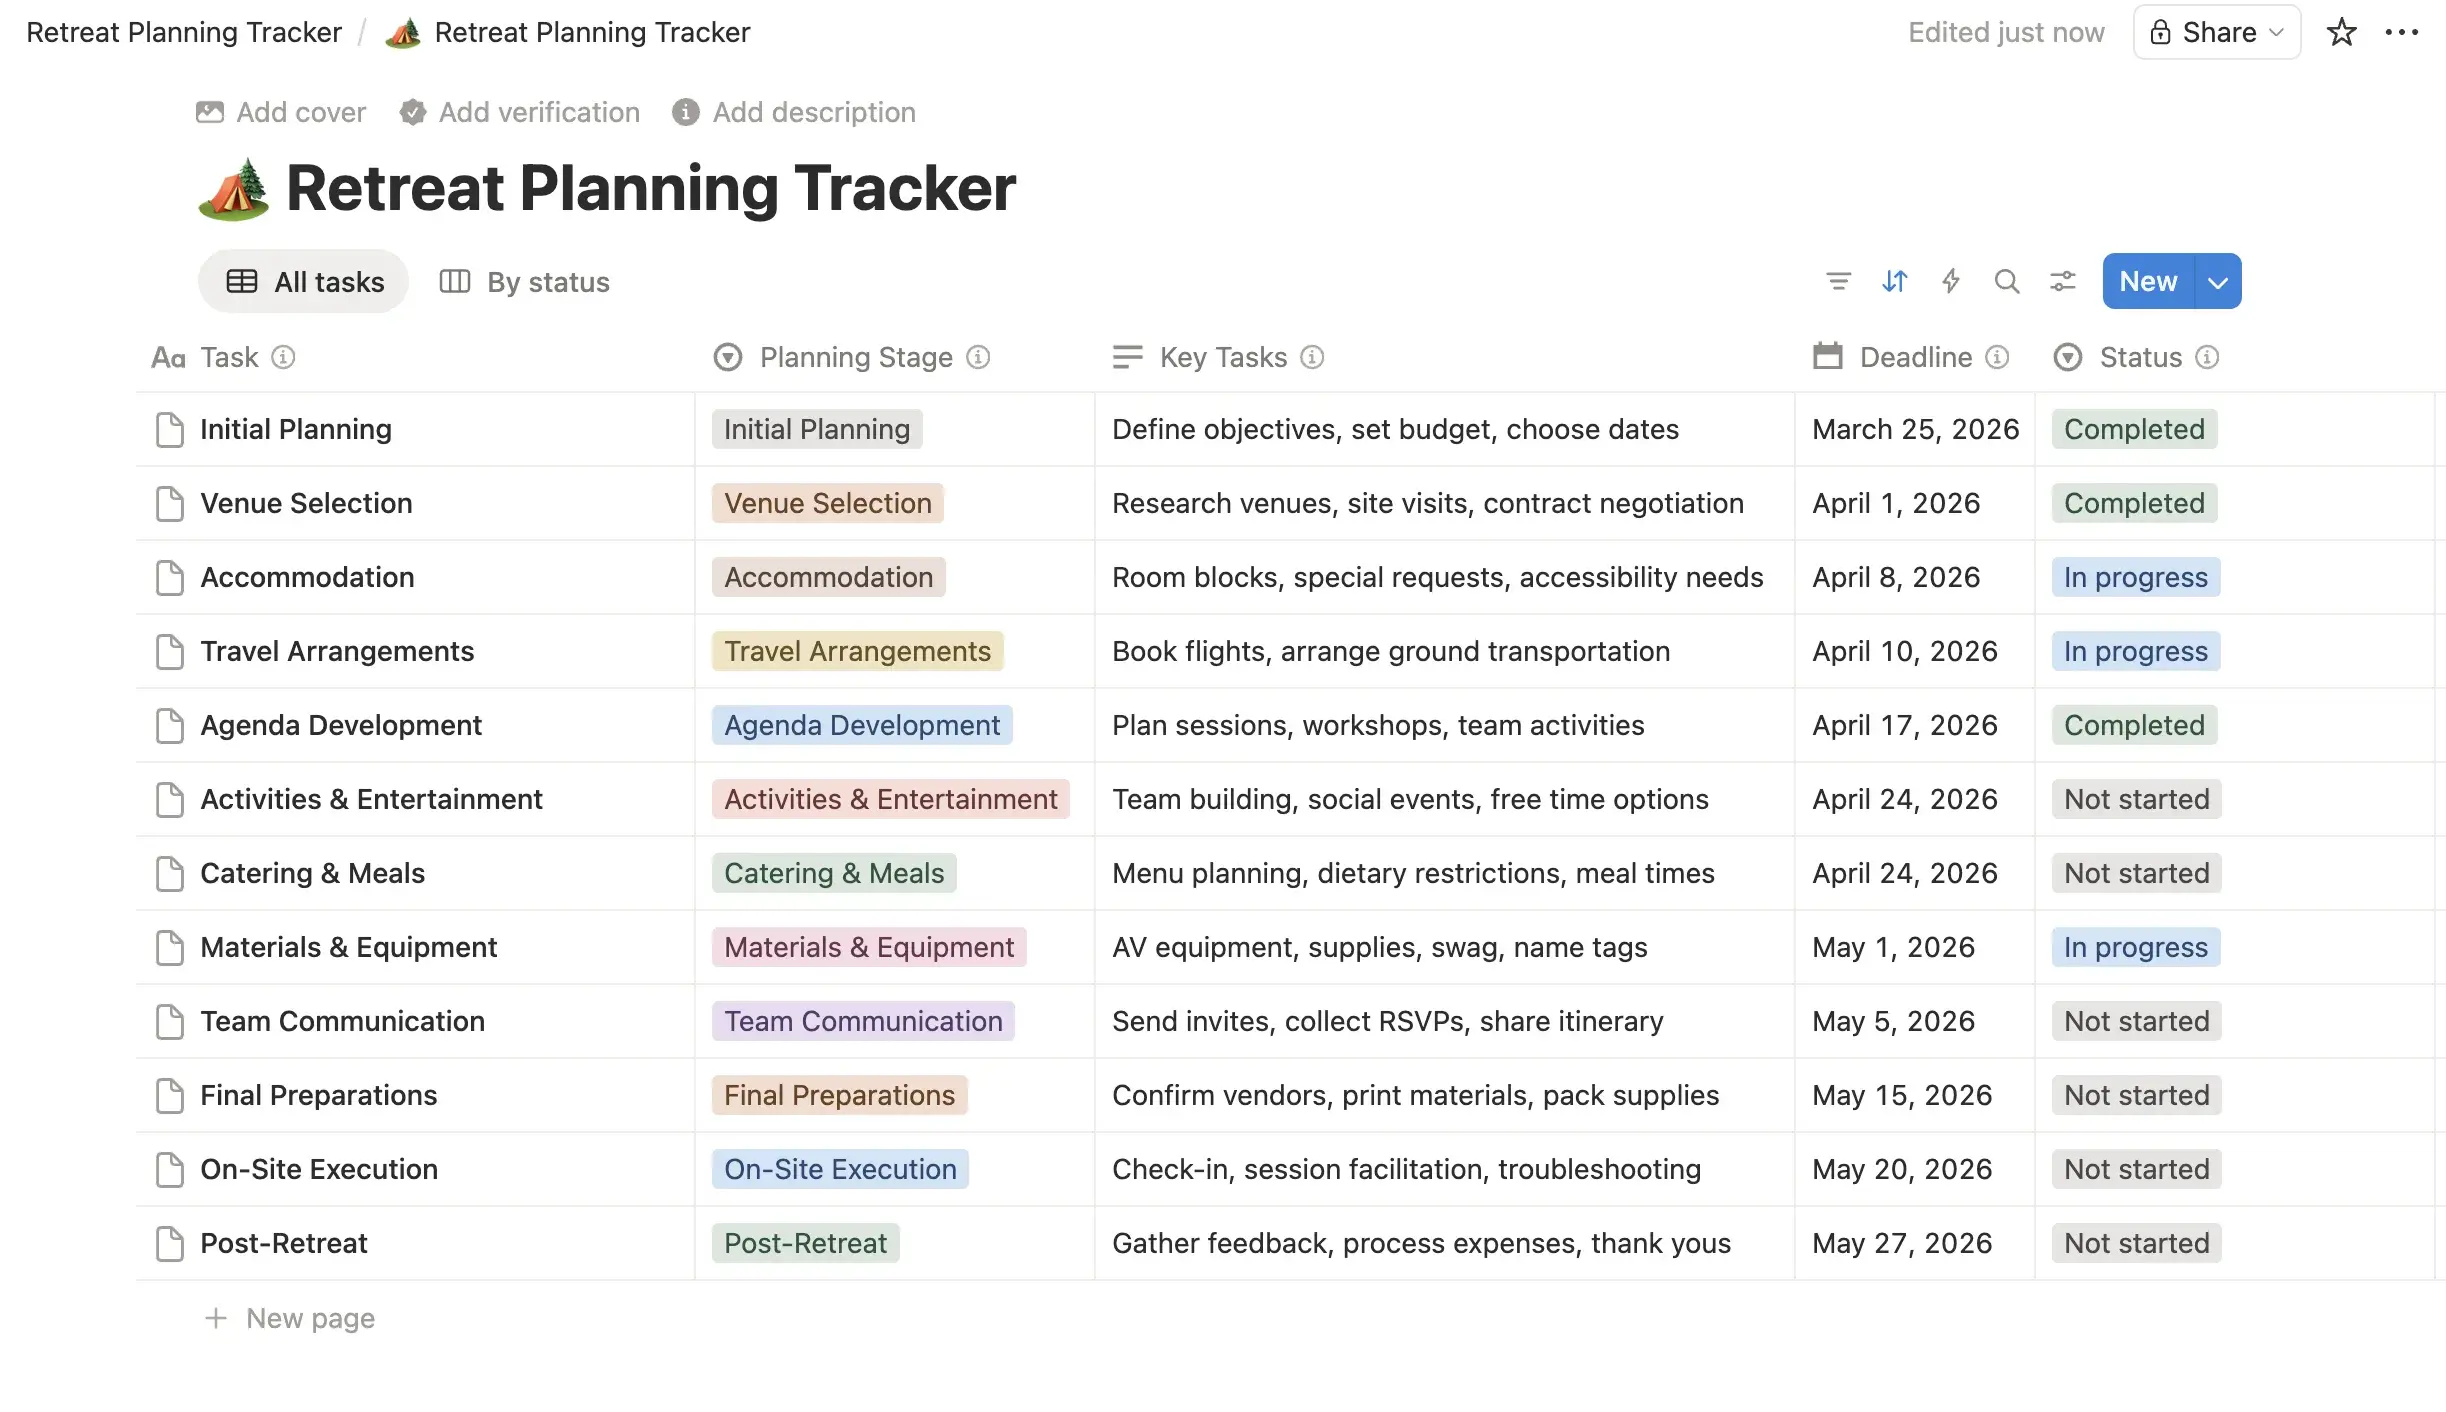The image size is (2446, 1412).
Task: Open the New button dropdown chevron
Action: [2216, 281]
